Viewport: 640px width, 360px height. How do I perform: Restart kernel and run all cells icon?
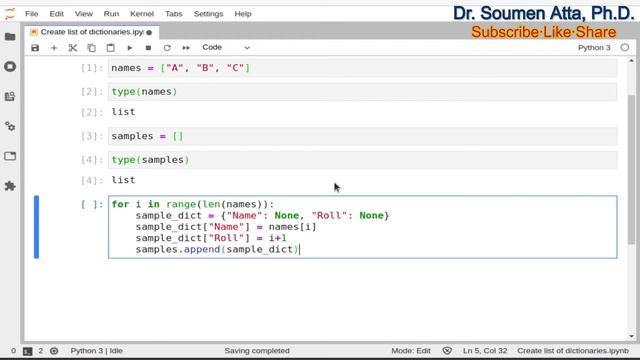(186, 48)
